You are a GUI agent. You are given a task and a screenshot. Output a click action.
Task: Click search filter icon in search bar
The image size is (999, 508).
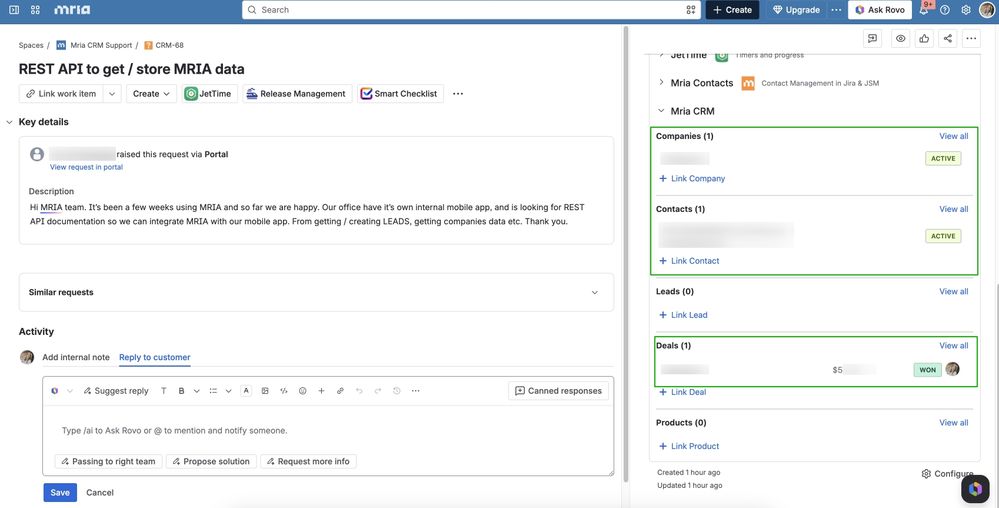(691, 10)
